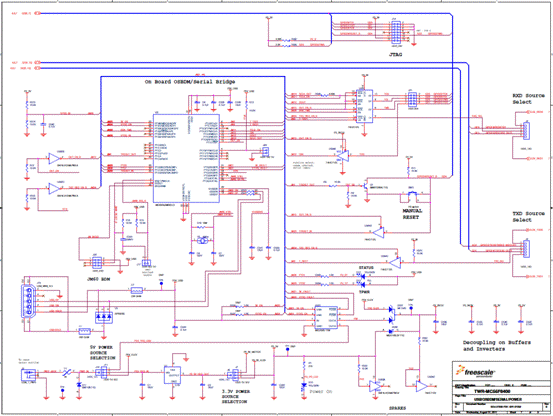553x416 pixels.
Task: Select the 5V power source selection jumper
Action: click(x=104, y=372)
